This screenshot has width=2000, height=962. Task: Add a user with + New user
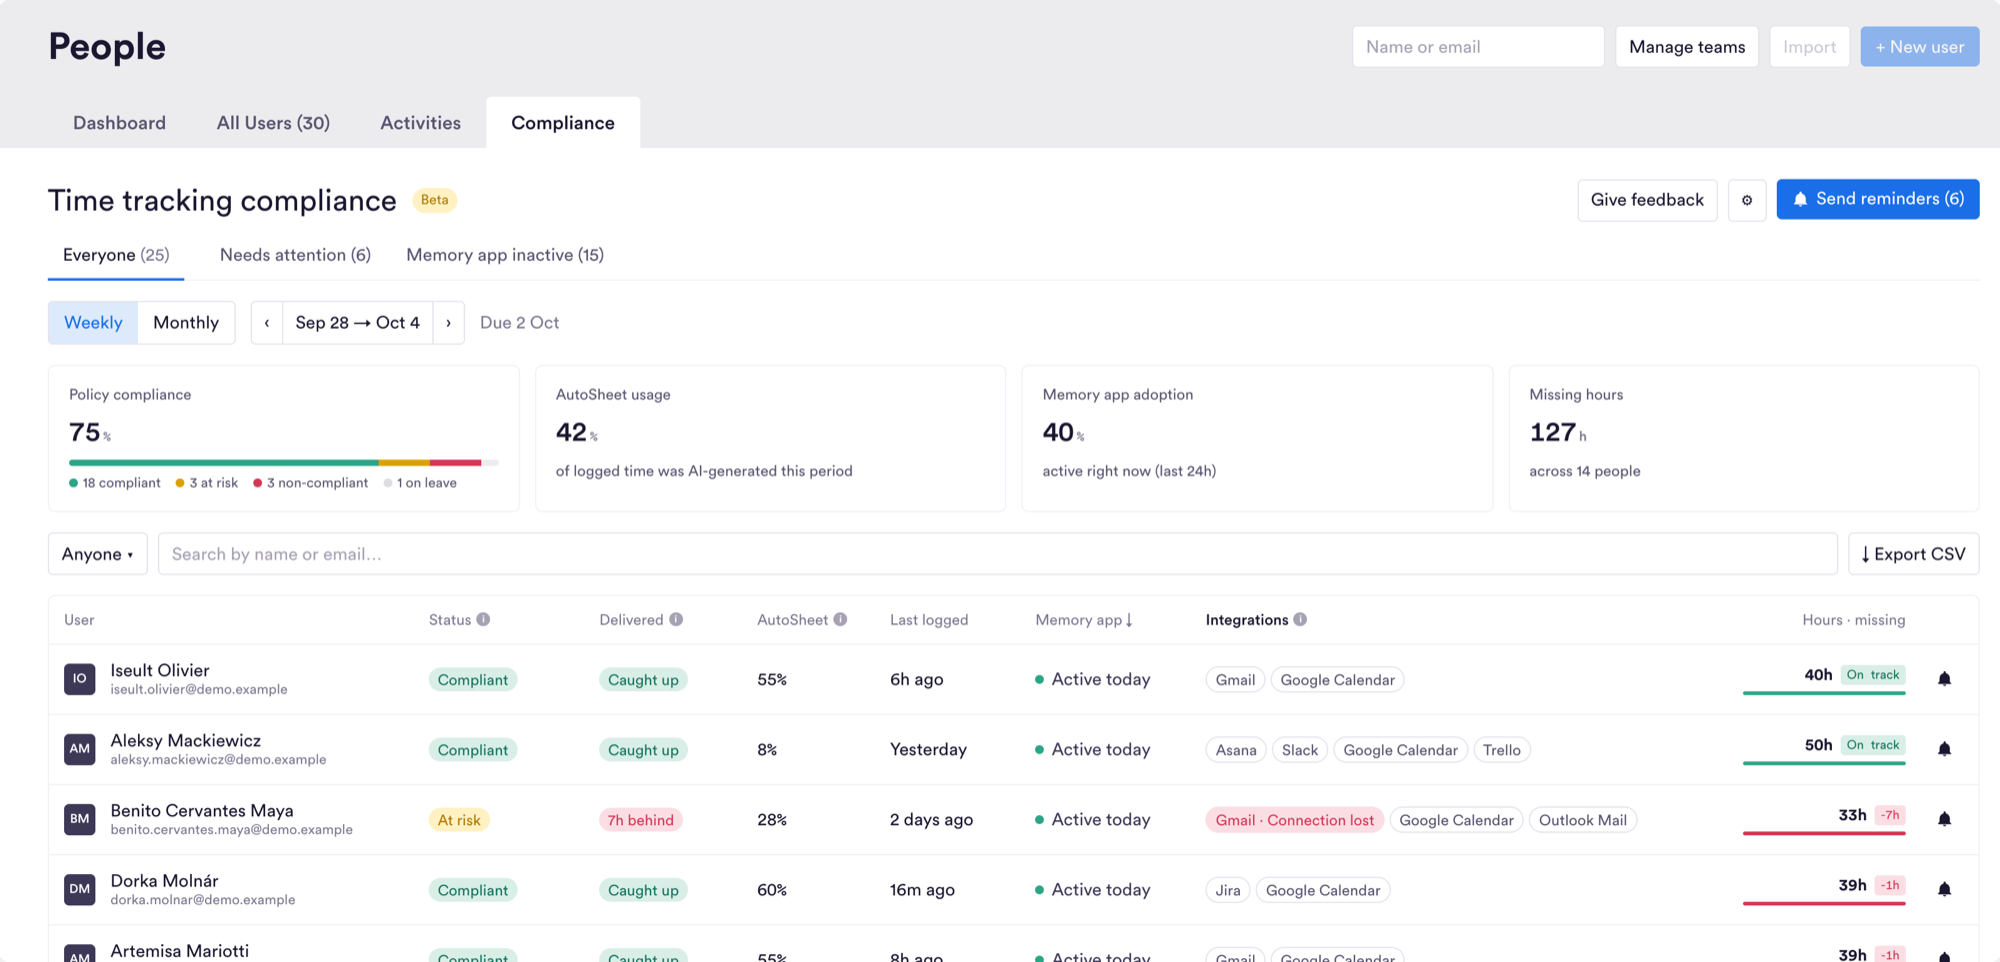click(1920, 47)
